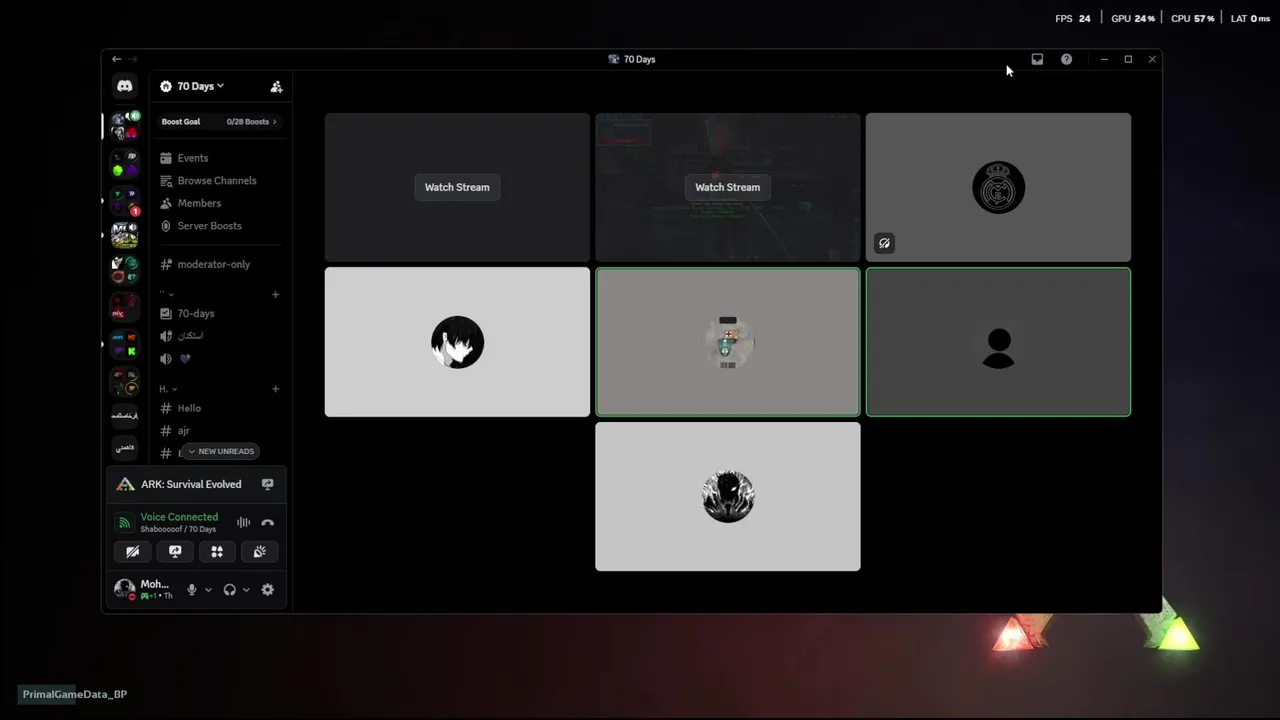Click the CPU 57% overlay stat
The width and height of the screenshot is (1280, 720).
(1193, 18)
